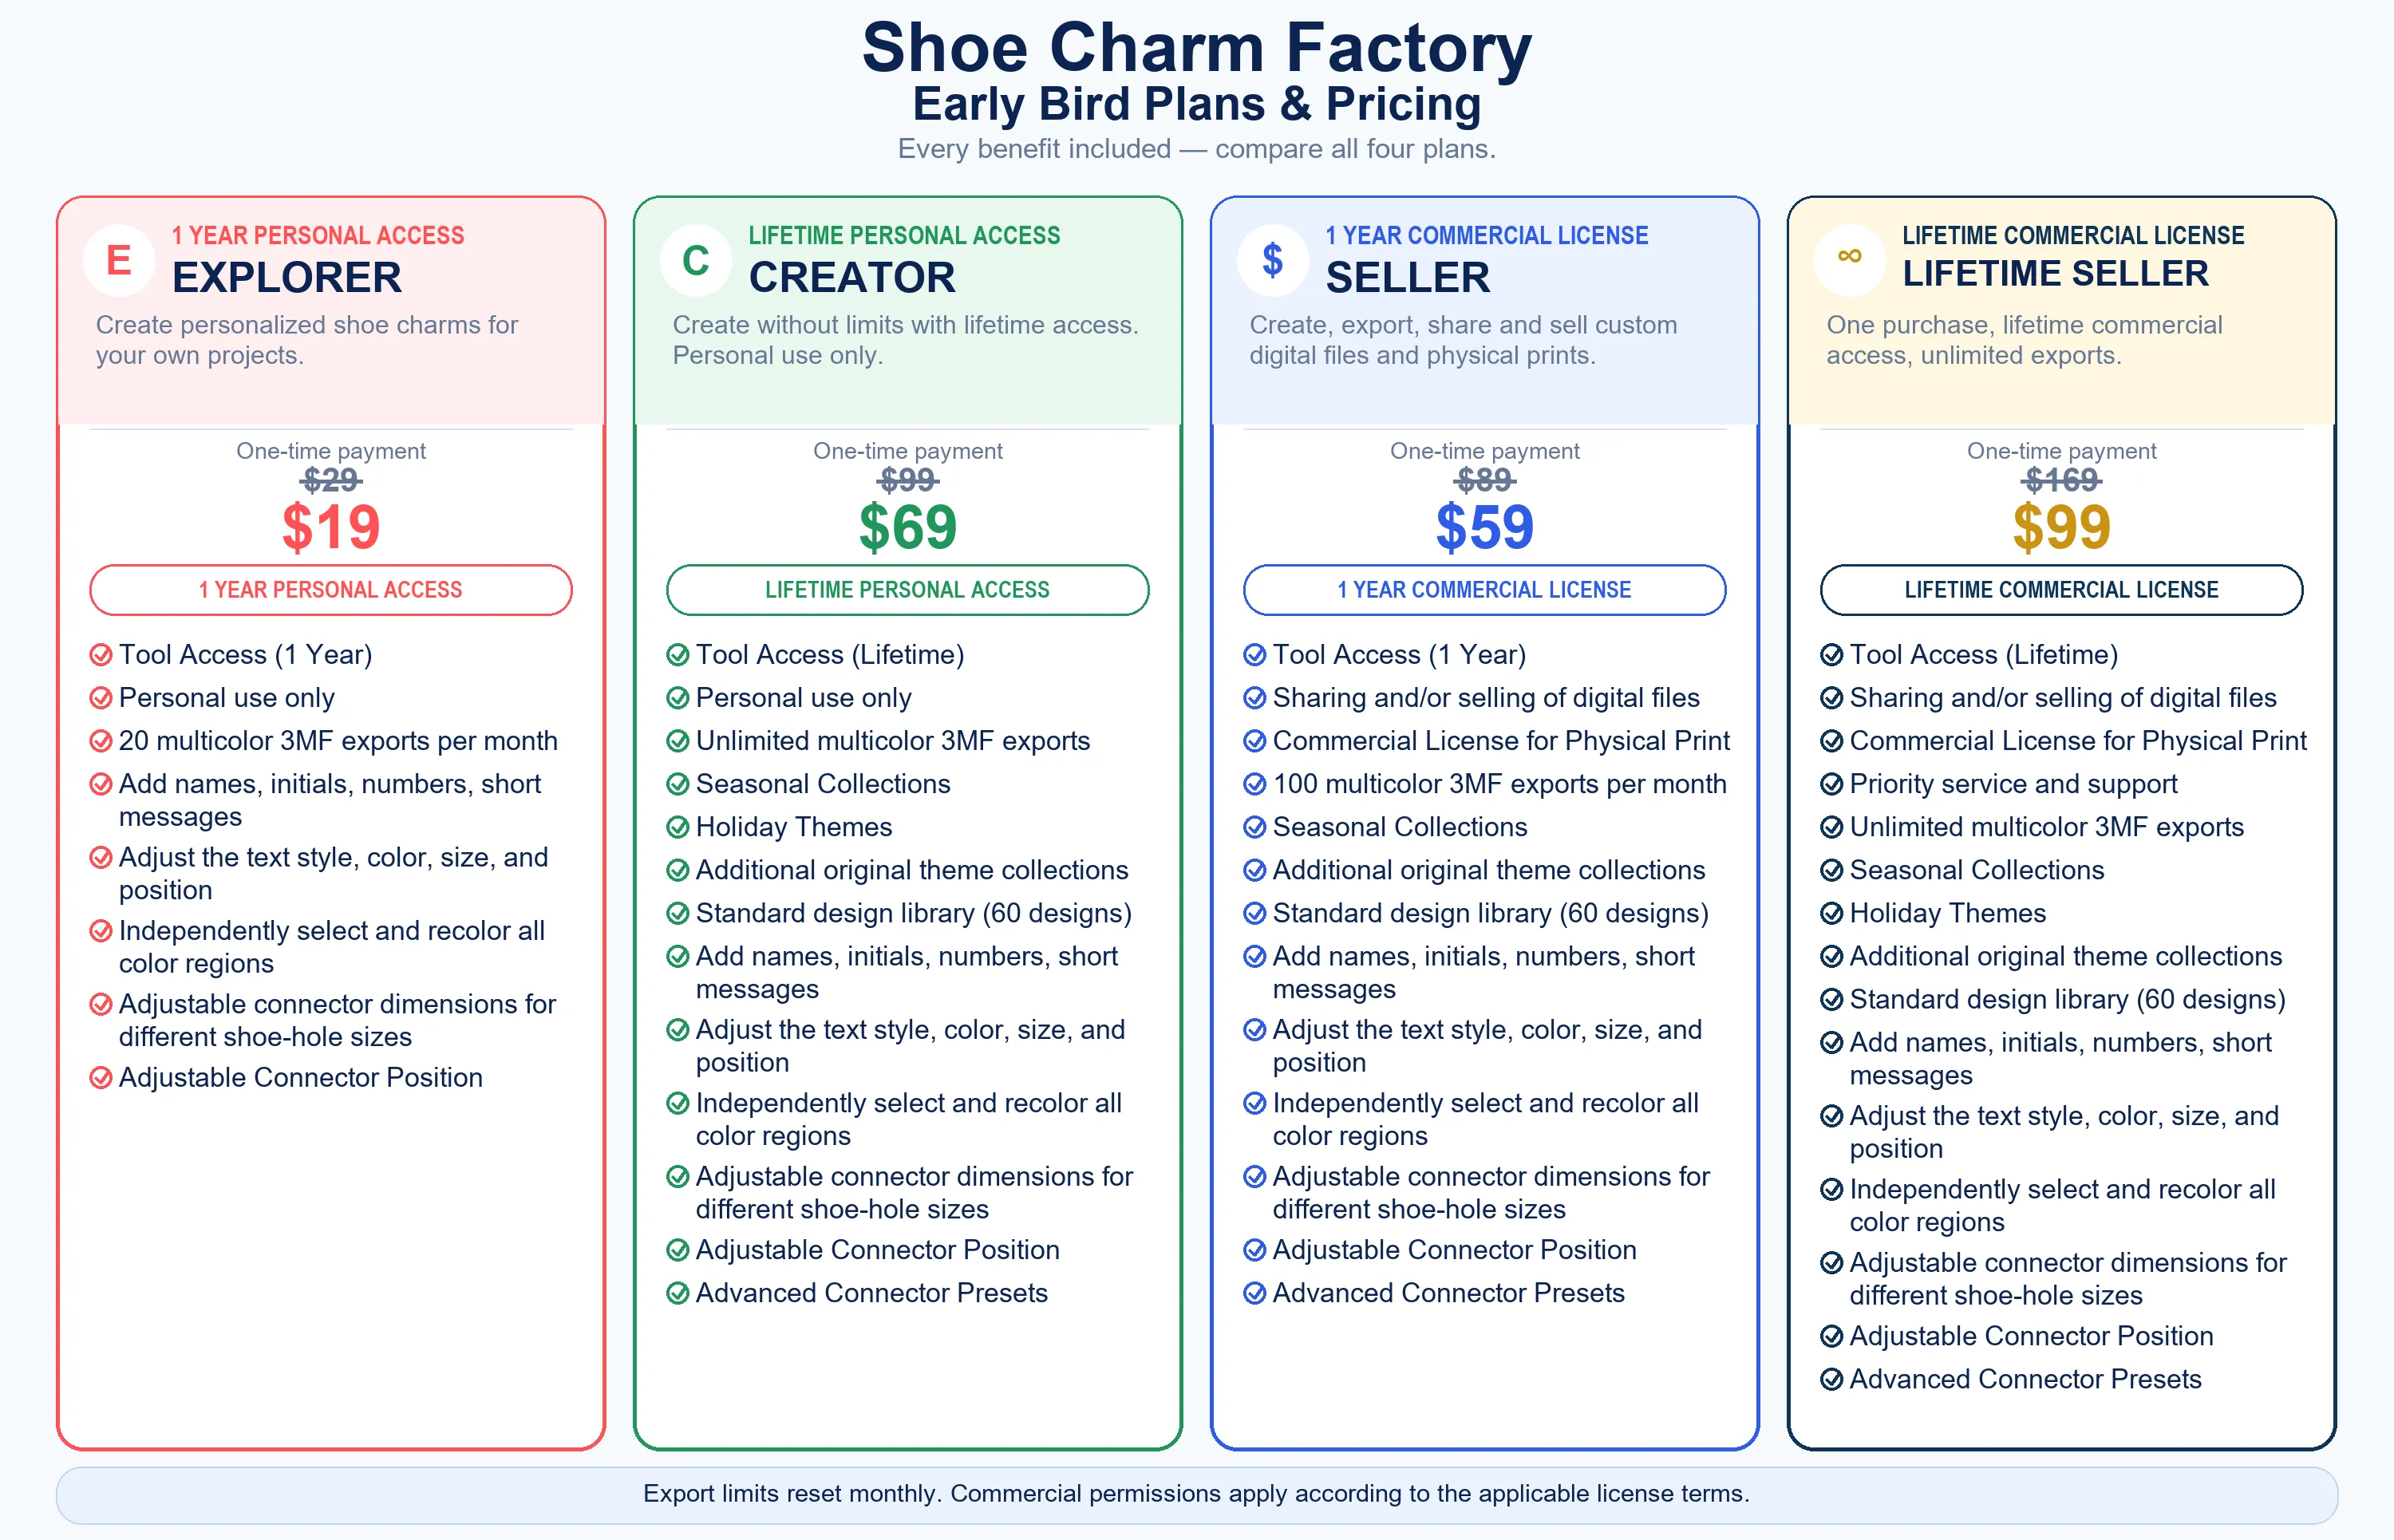Click the Explorer plan "E" badge icon
Screen dimensions: 2394x1540
(x=119, y=261)
